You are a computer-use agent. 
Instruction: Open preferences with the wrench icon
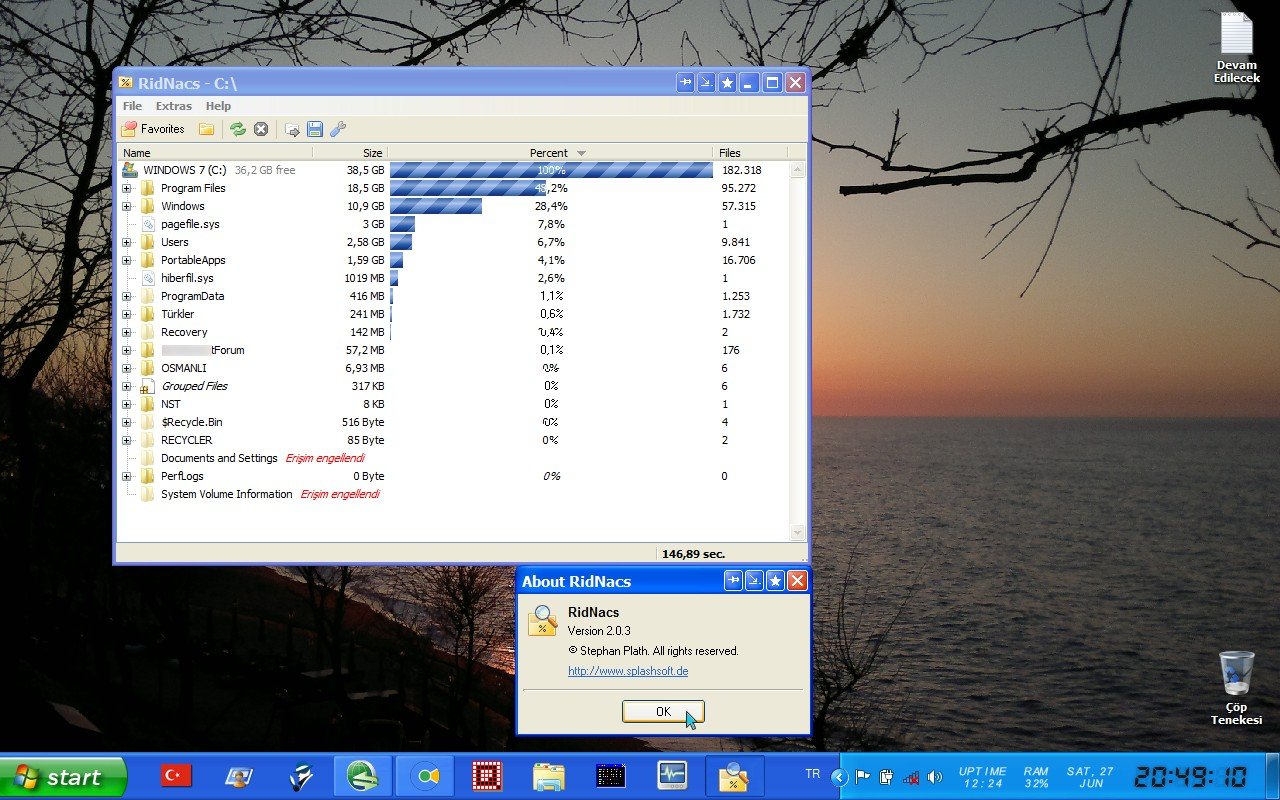[338, 129]
